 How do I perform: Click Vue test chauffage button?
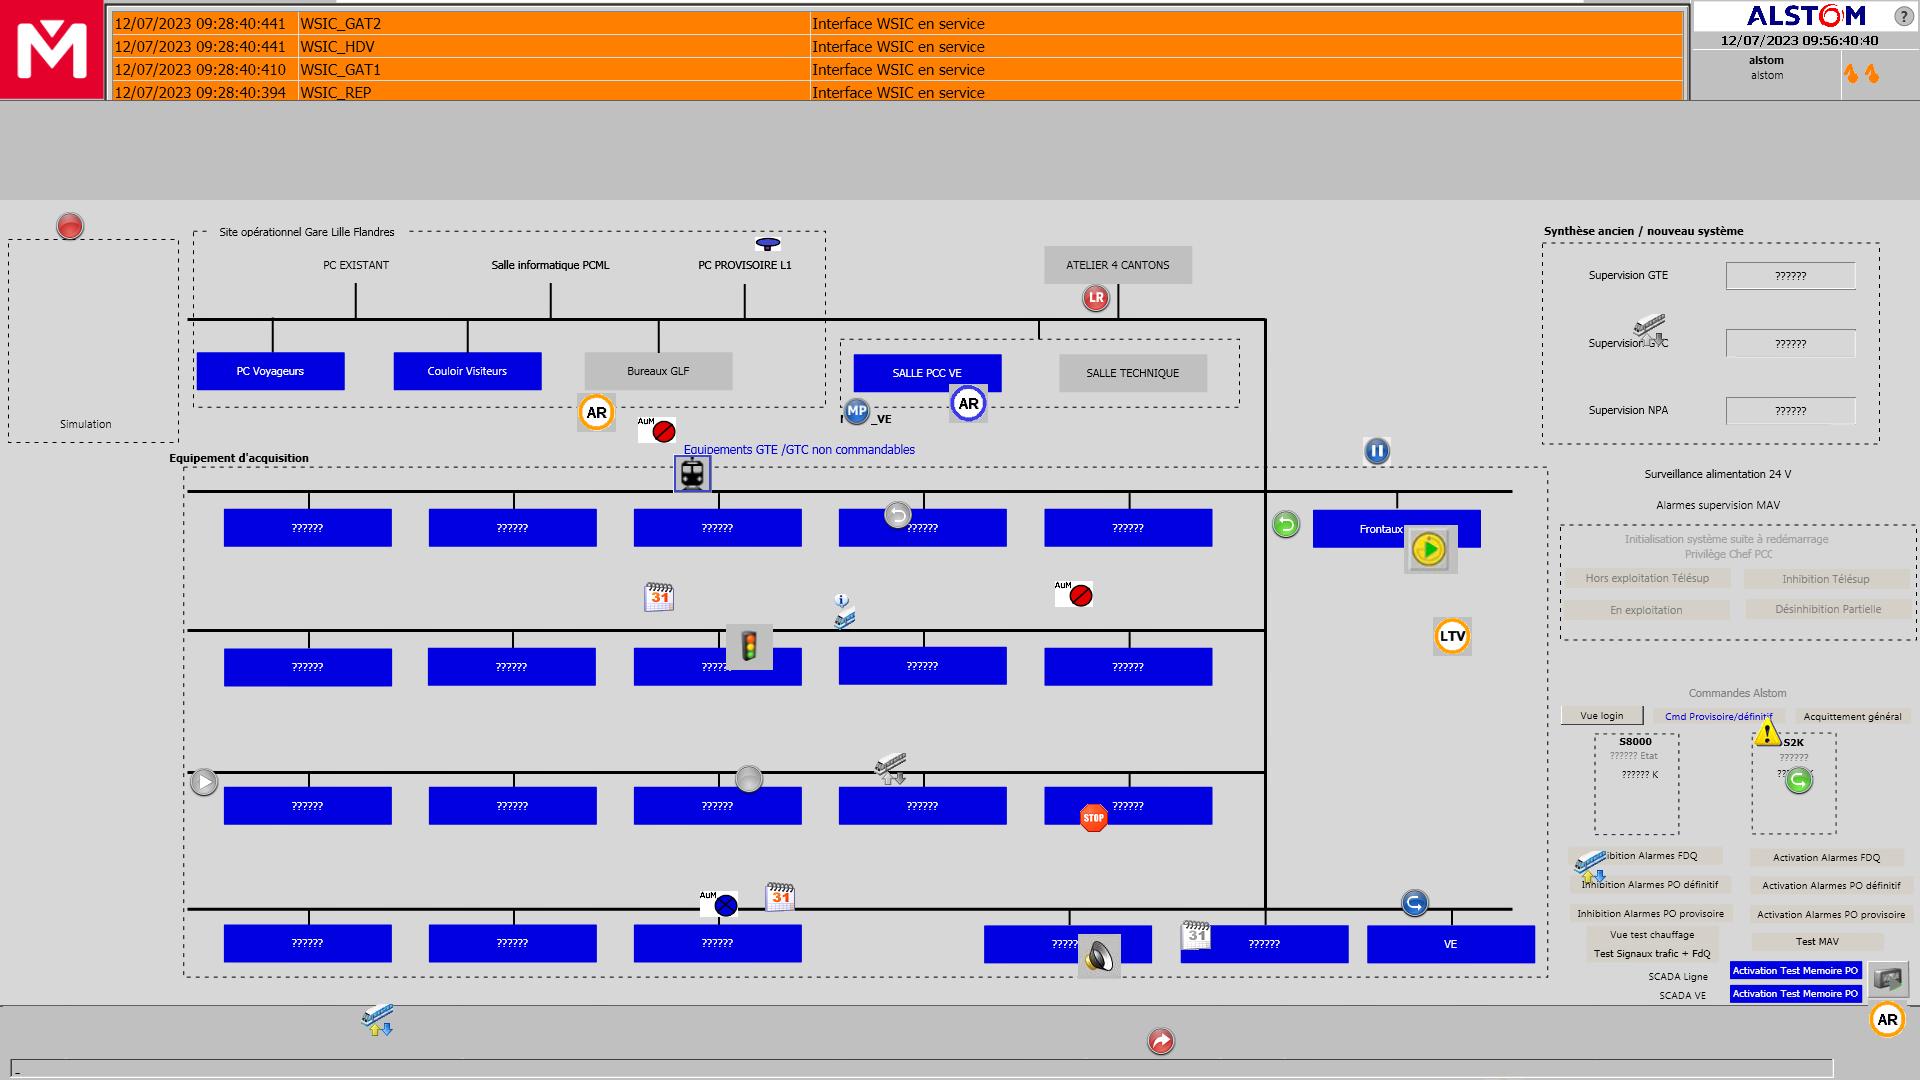[1652, 935]
